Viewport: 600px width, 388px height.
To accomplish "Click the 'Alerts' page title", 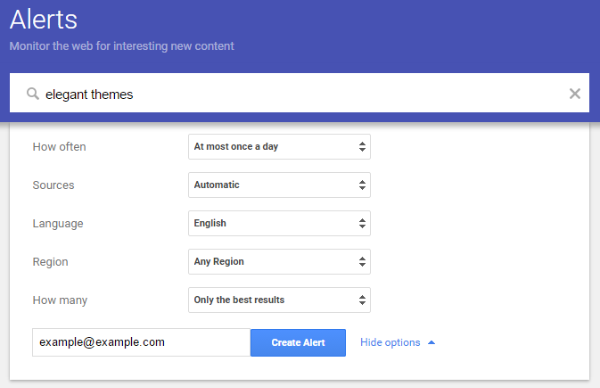I will [44, 20].
